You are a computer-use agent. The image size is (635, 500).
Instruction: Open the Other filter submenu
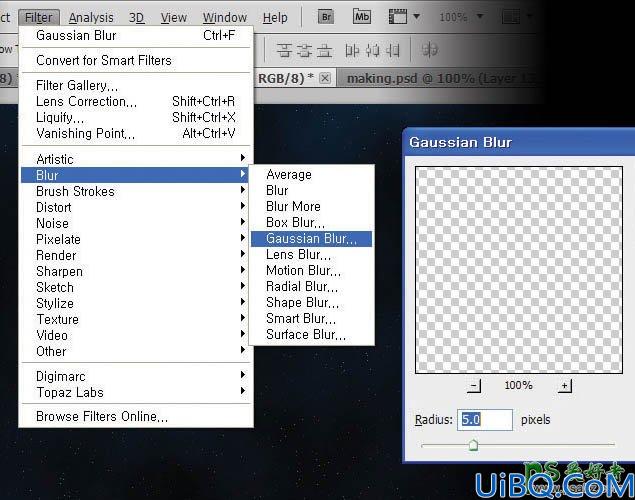click(136, 351)
